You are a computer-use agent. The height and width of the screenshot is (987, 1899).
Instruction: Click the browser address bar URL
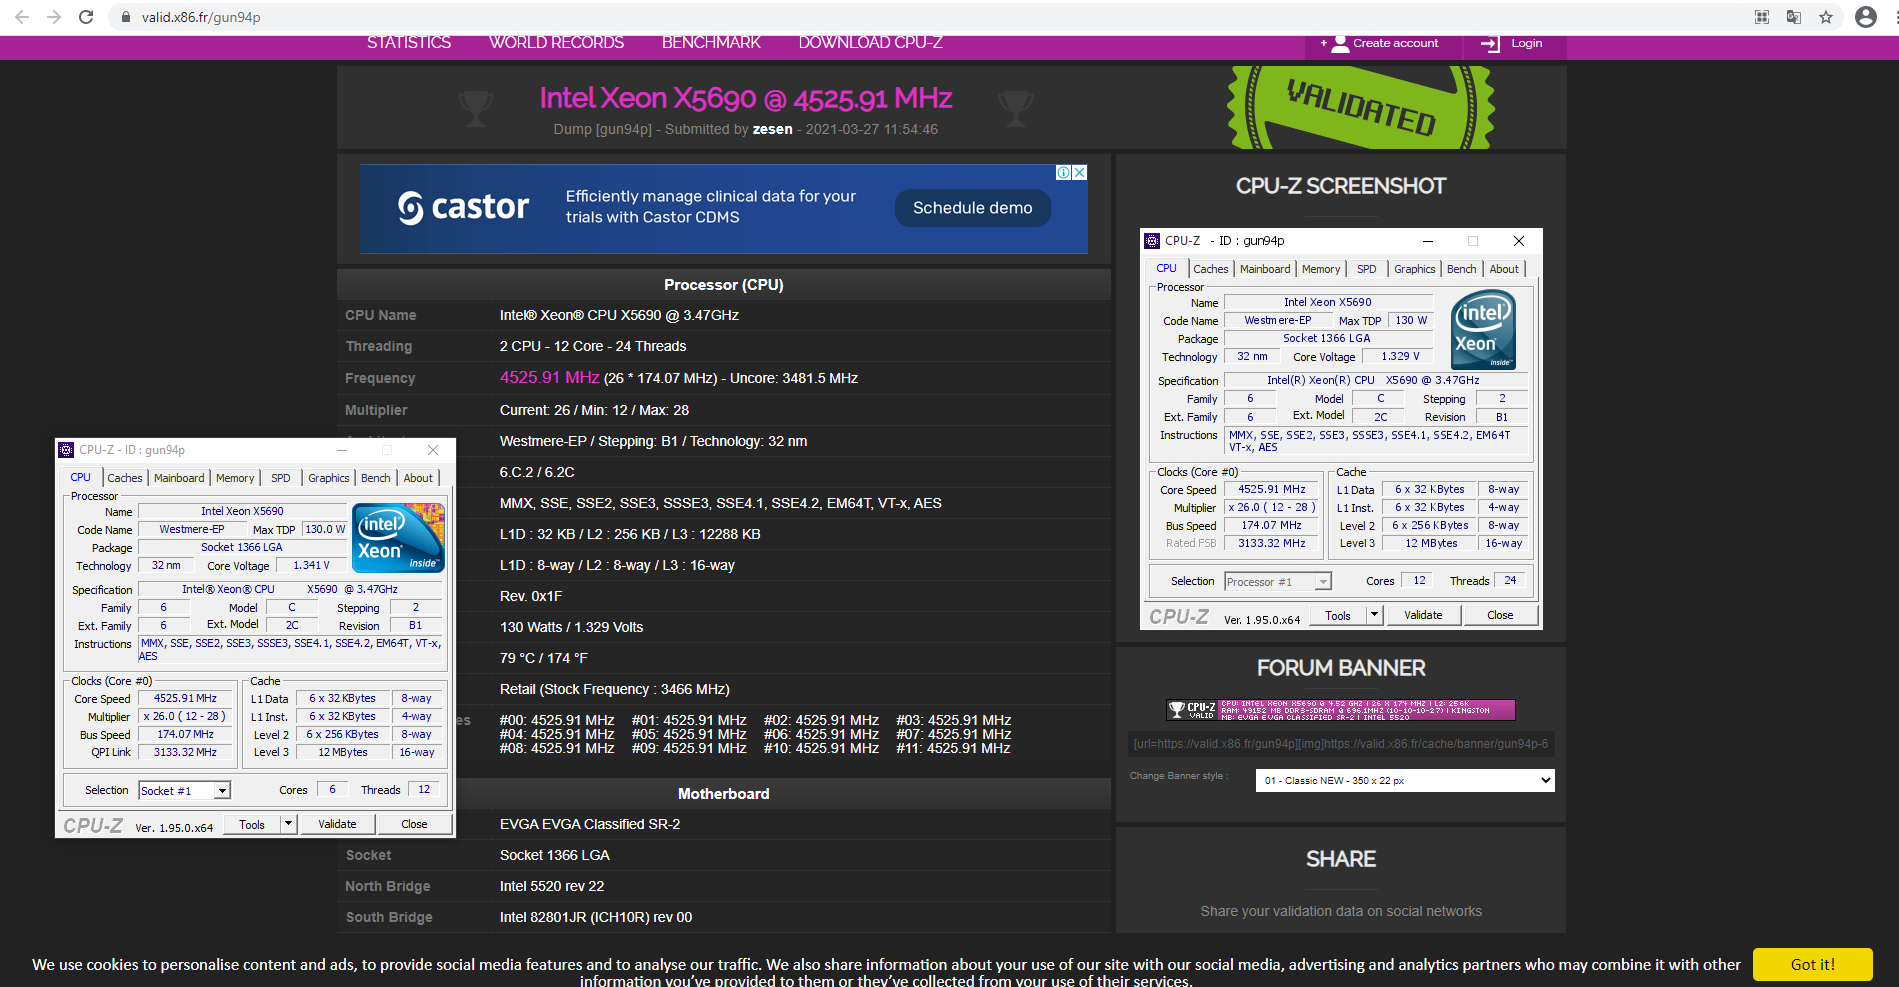tap(201, 17)
